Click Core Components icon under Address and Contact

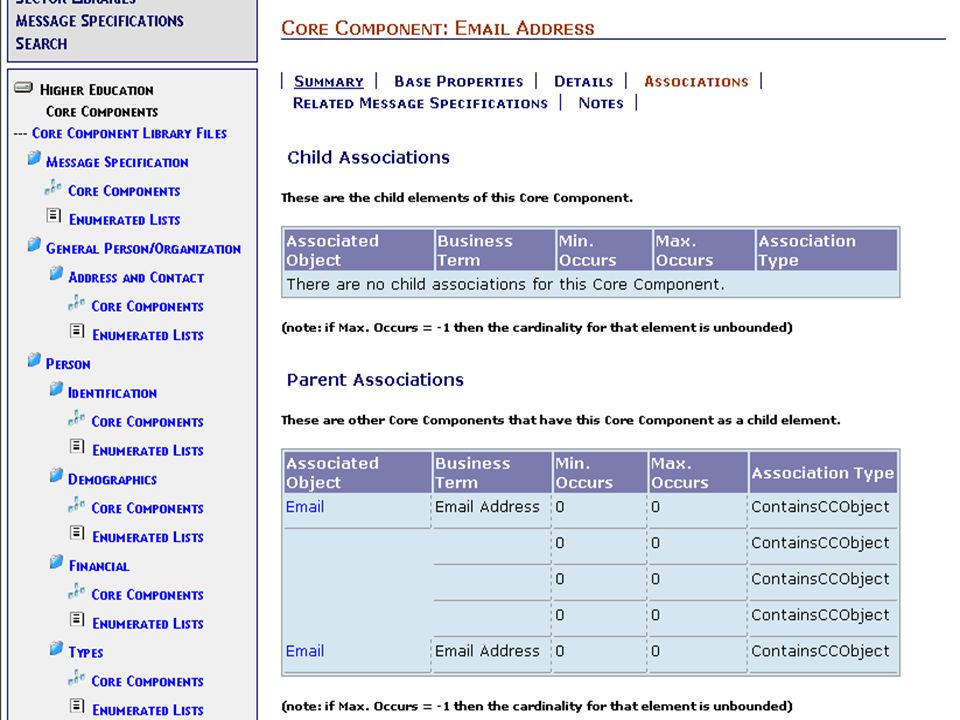tap(77, 302)
